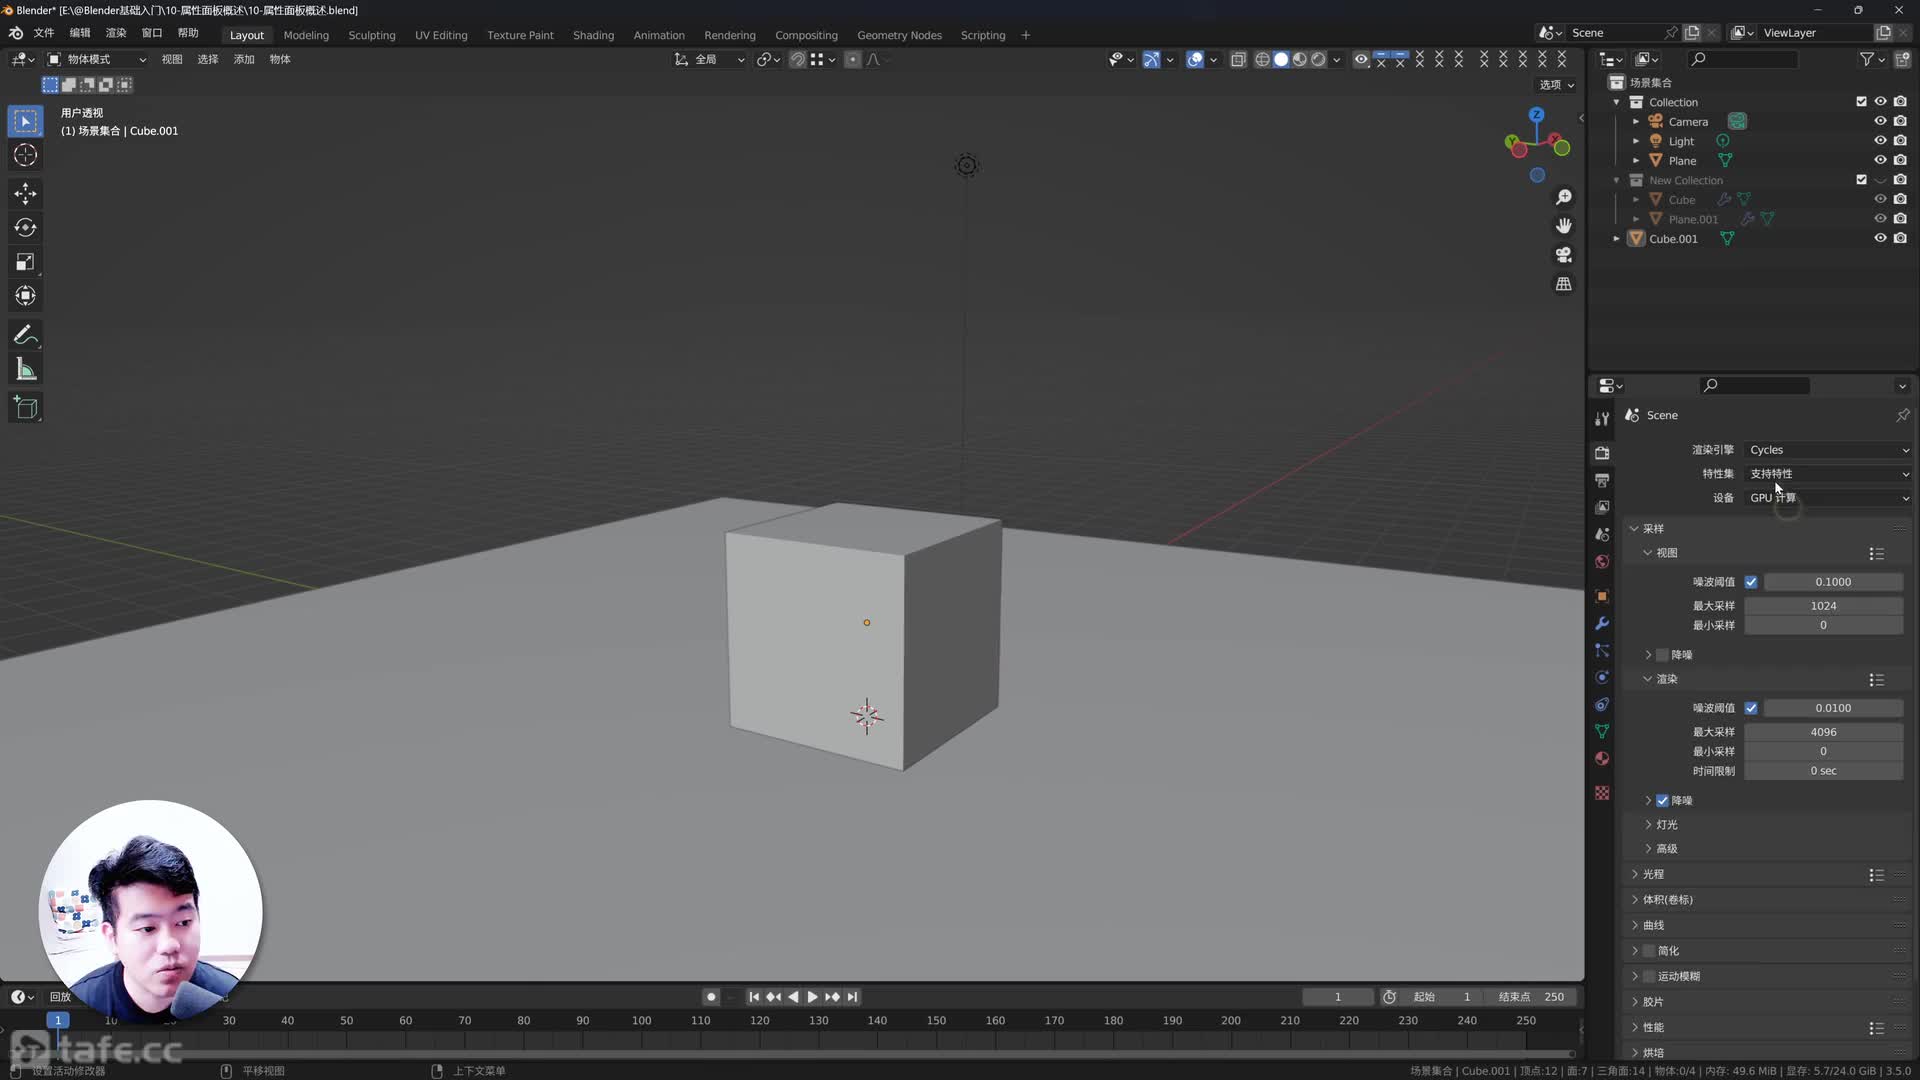Switch viewport to rendered shading mode
Image resolution: width=1920 pixels, height=1080 pixels.
1318,59
